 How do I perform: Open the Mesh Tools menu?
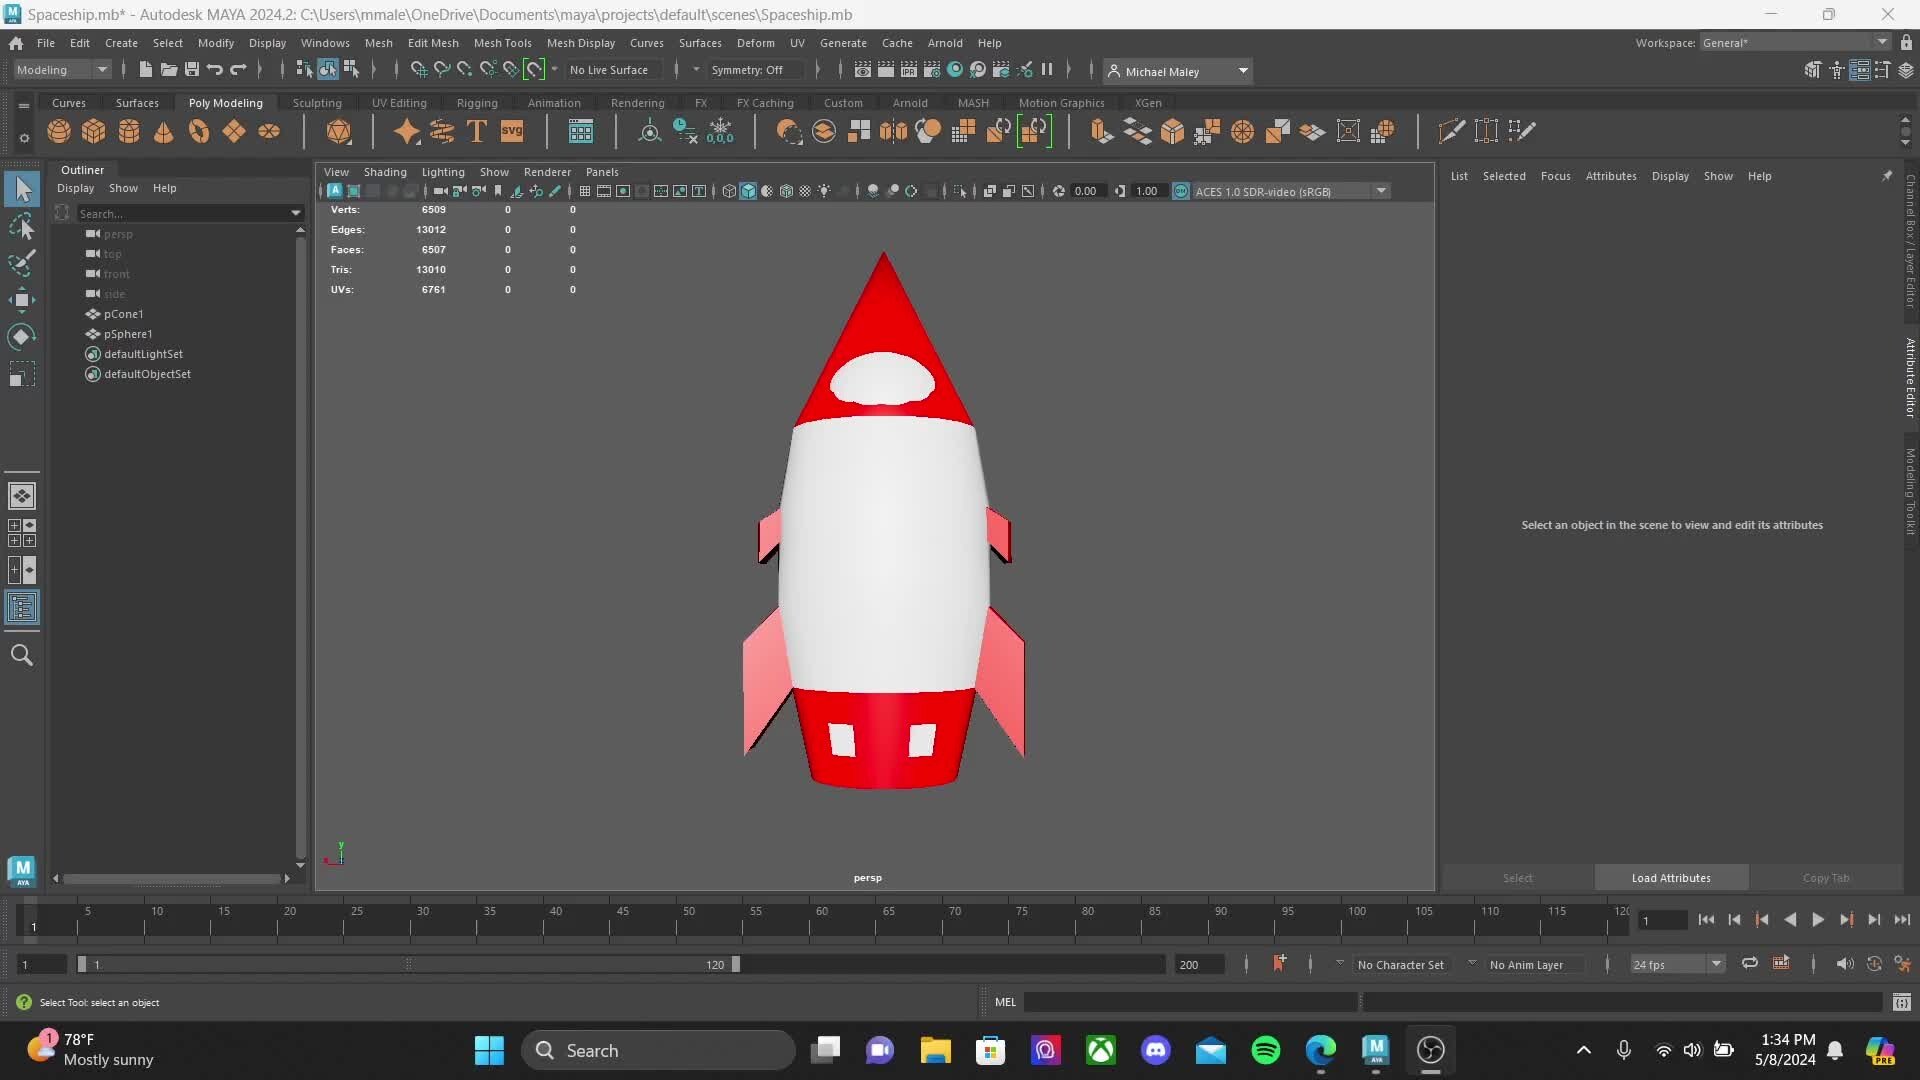point(502,43)
